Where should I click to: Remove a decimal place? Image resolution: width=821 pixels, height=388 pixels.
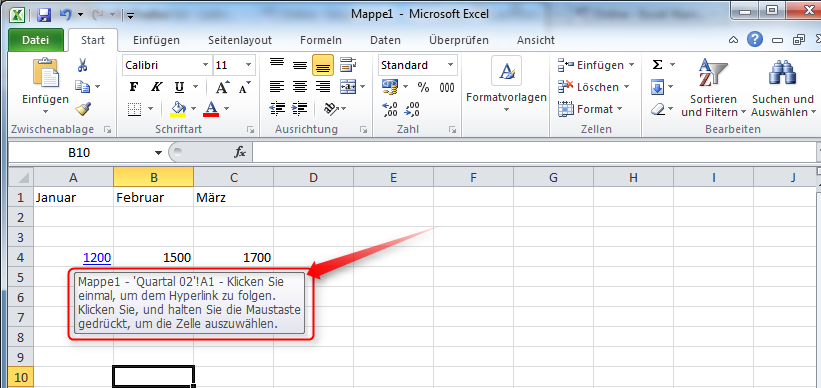coord(413,109)
